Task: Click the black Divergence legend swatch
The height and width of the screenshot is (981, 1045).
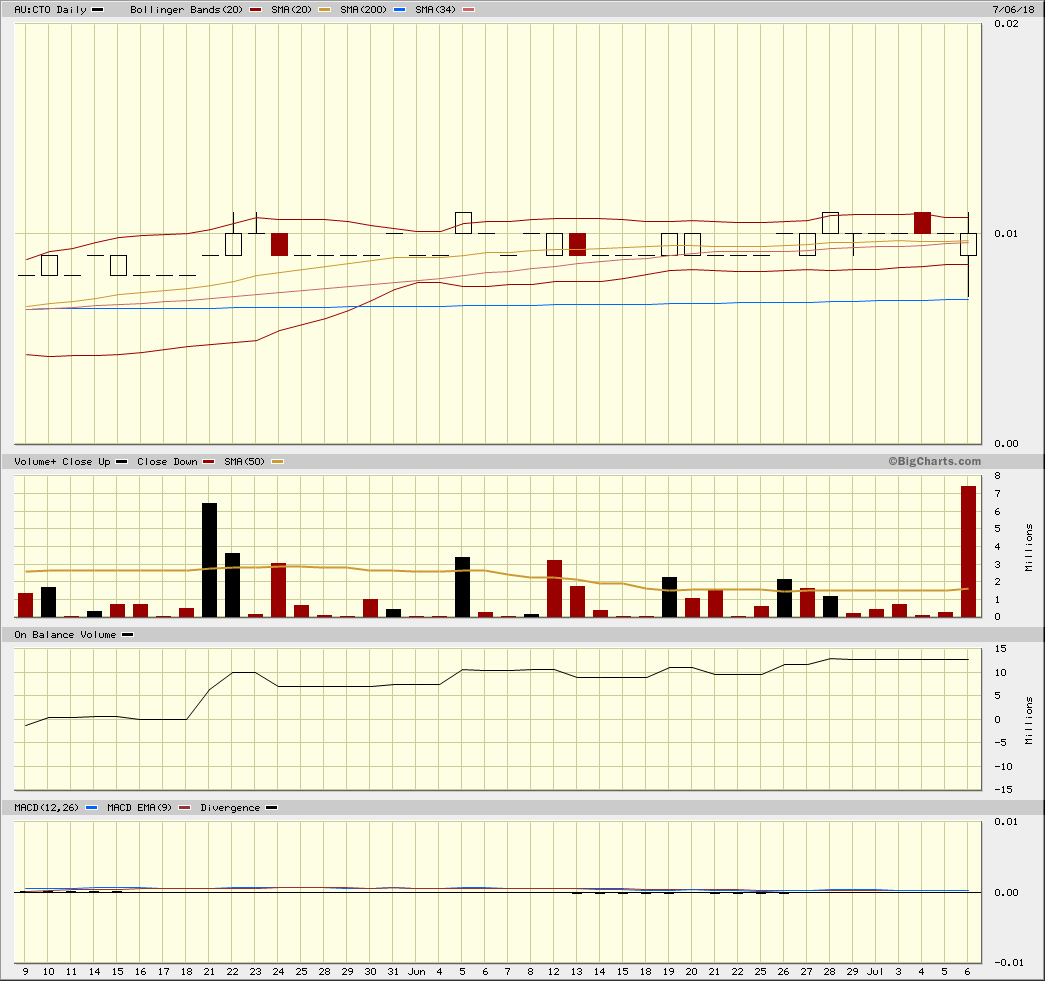Action: [x=271, y=808]
